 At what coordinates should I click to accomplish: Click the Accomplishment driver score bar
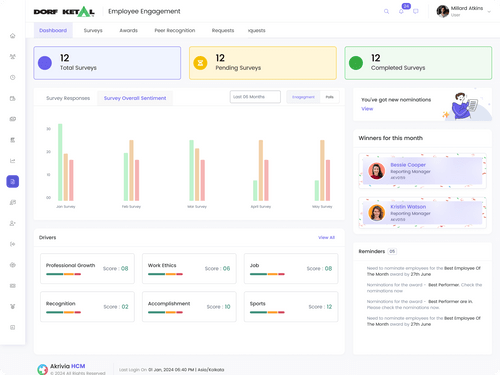(x=165, y=312)
